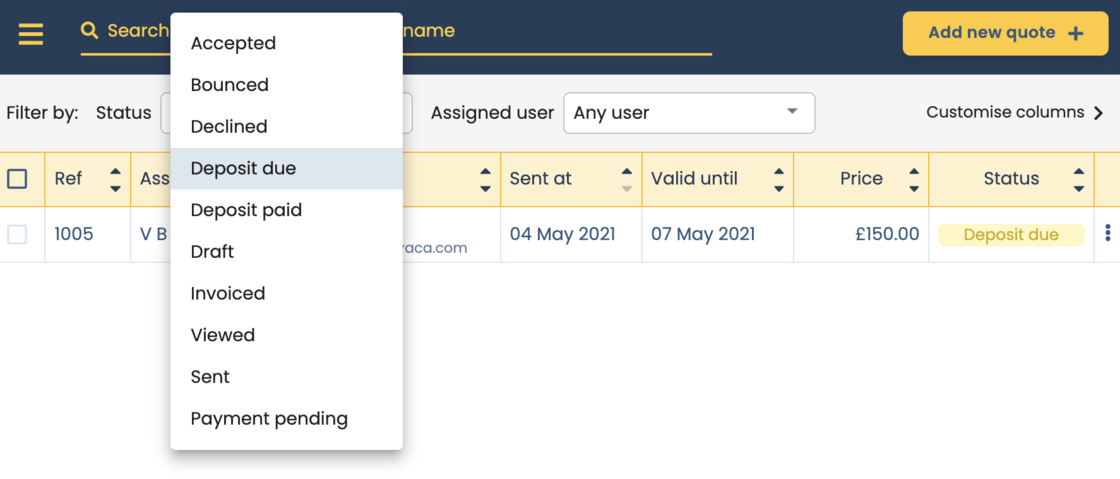Click the yellow Deposit due status badge
Viewport: 1120px width, 479px height.
pyautogui.click(x=1010, y=235)
